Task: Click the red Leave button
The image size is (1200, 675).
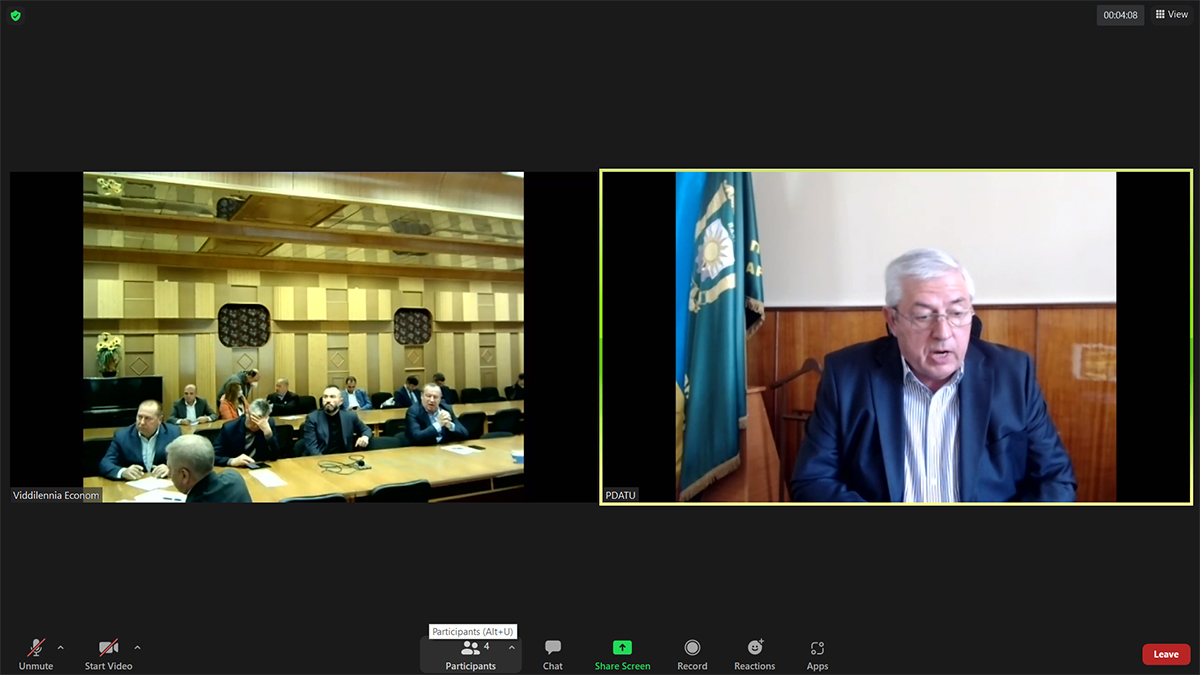Action: point(1166,654)
